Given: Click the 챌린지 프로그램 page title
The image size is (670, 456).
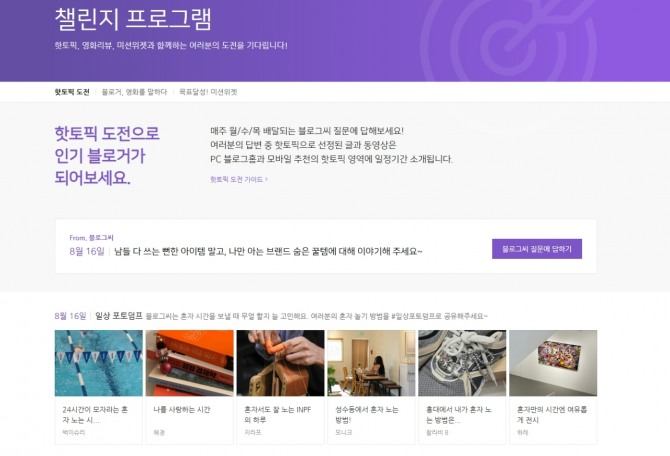Looking at the screenshot, I should 133,19.
